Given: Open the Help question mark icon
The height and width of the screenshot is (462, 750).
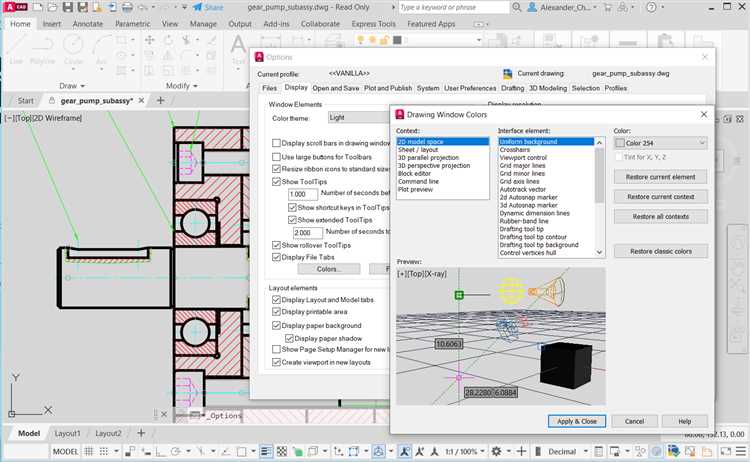Looking at the screenshot, I should 651,7.
